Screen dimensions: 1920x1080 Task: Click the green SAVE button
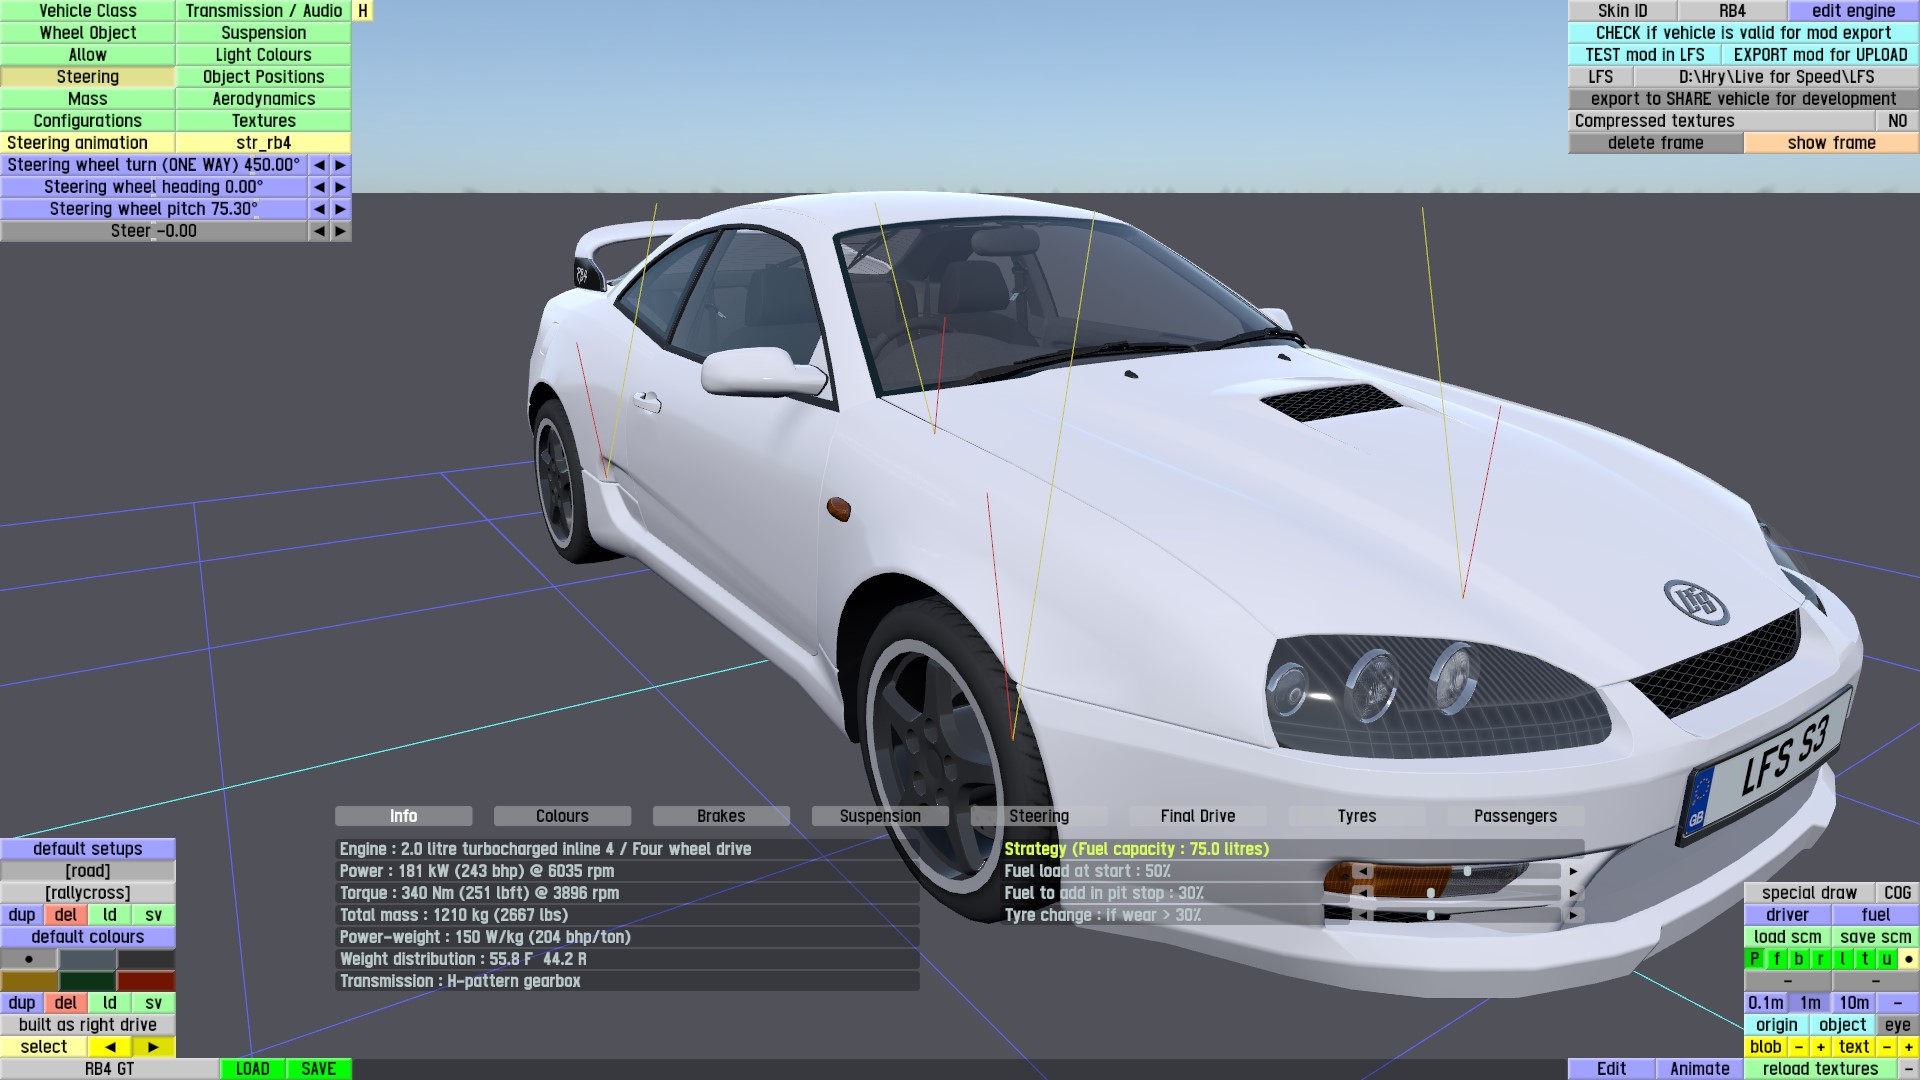click(x=318, y=1069)
